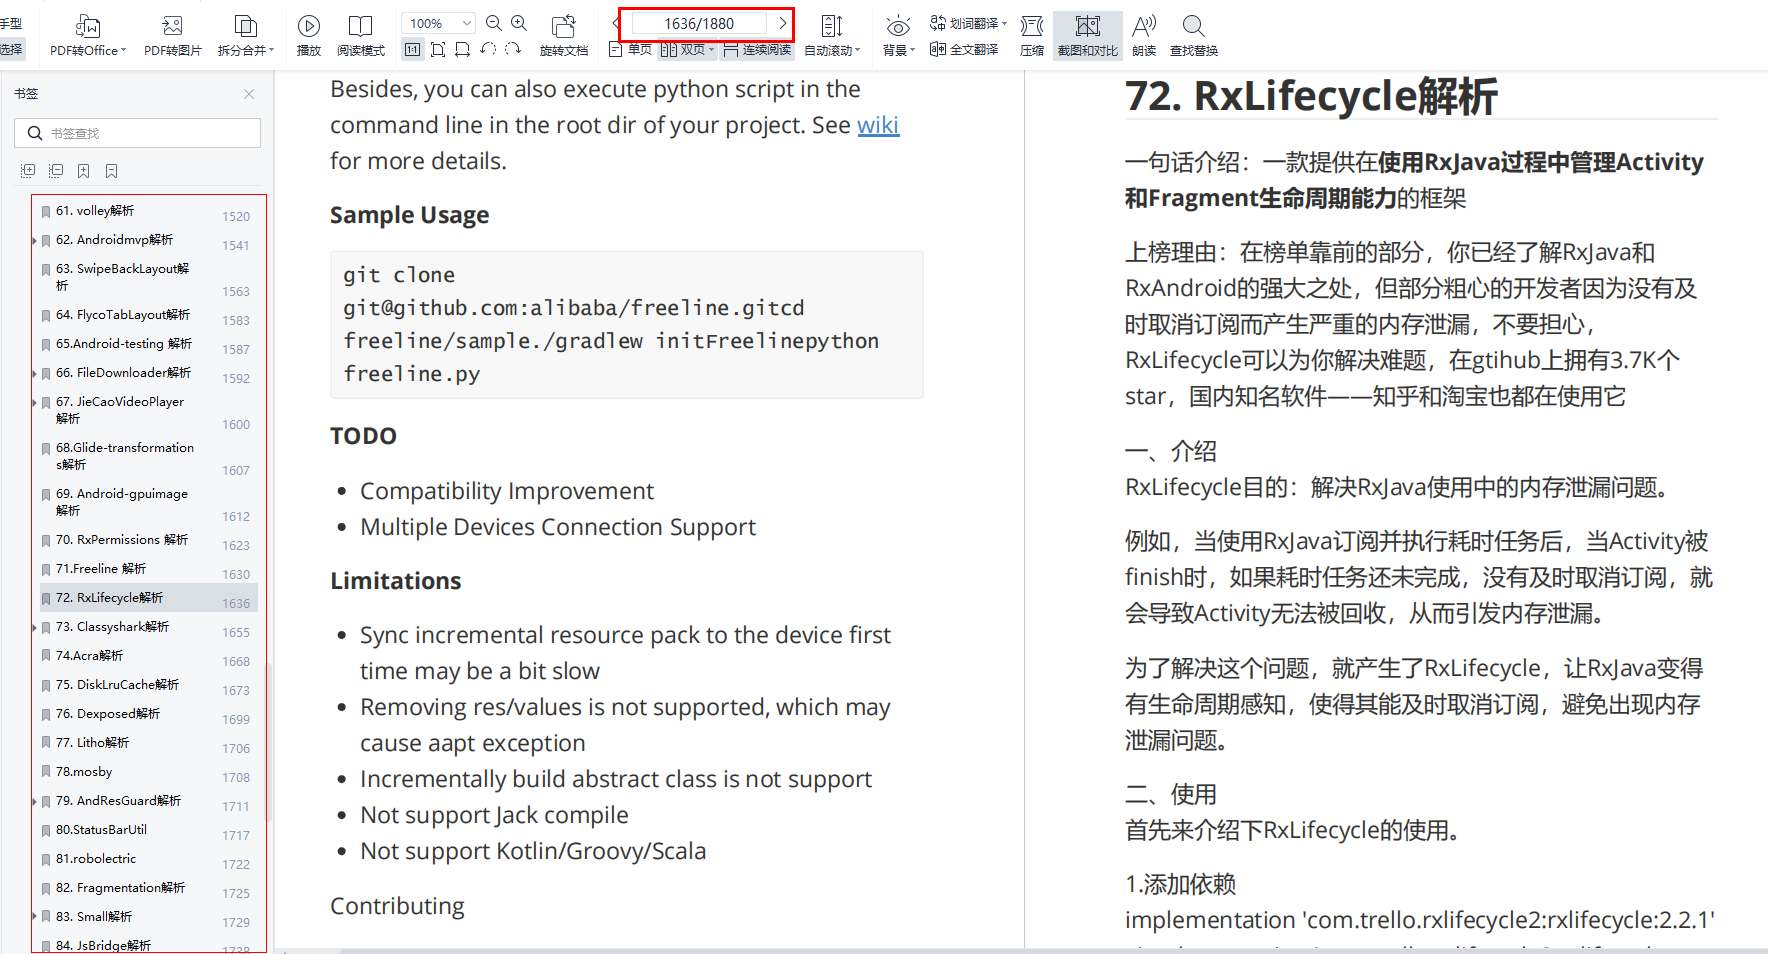Toggle 连续阅读 continuous reading
The width and height of the screenshot is (1768, 954).
click(x=757, y=49)
